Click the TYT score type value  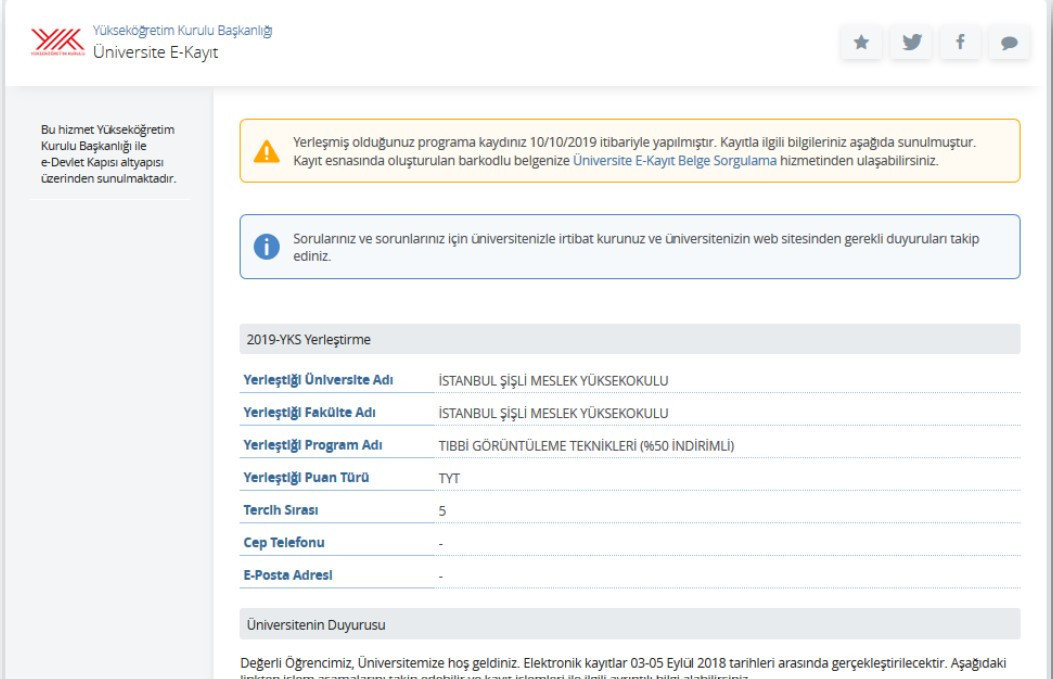click(x=449, y=479)
